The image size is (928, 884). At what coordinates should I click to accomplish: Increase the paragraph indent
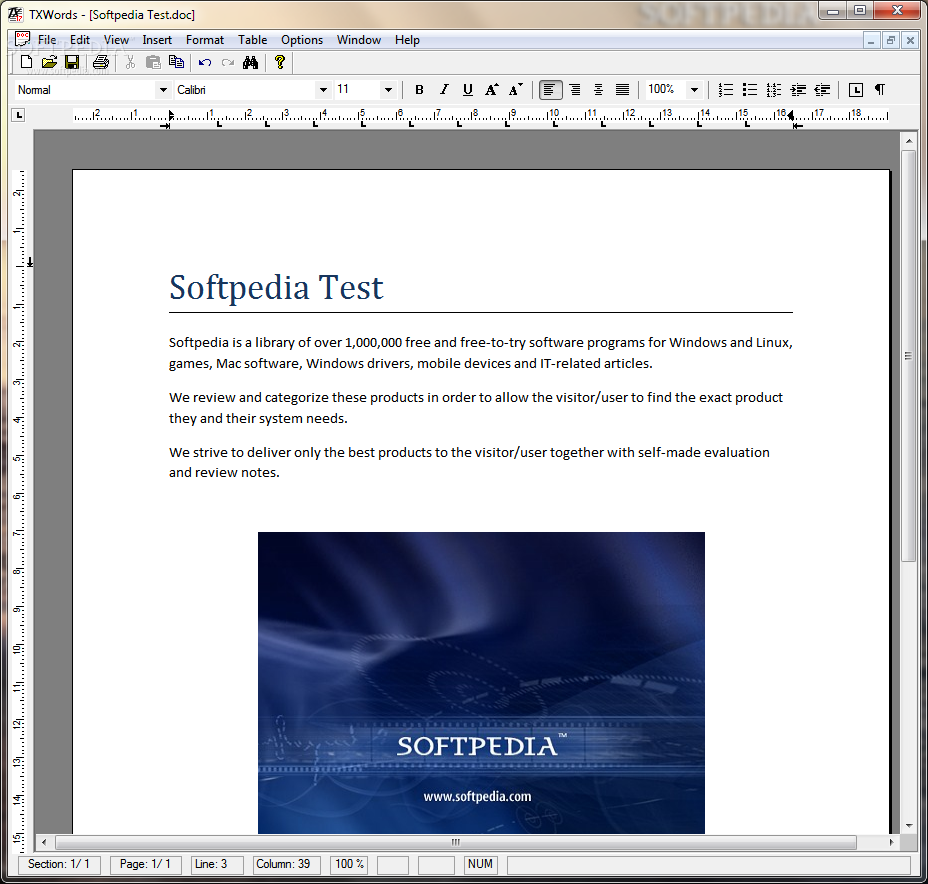tap(798, 90)
